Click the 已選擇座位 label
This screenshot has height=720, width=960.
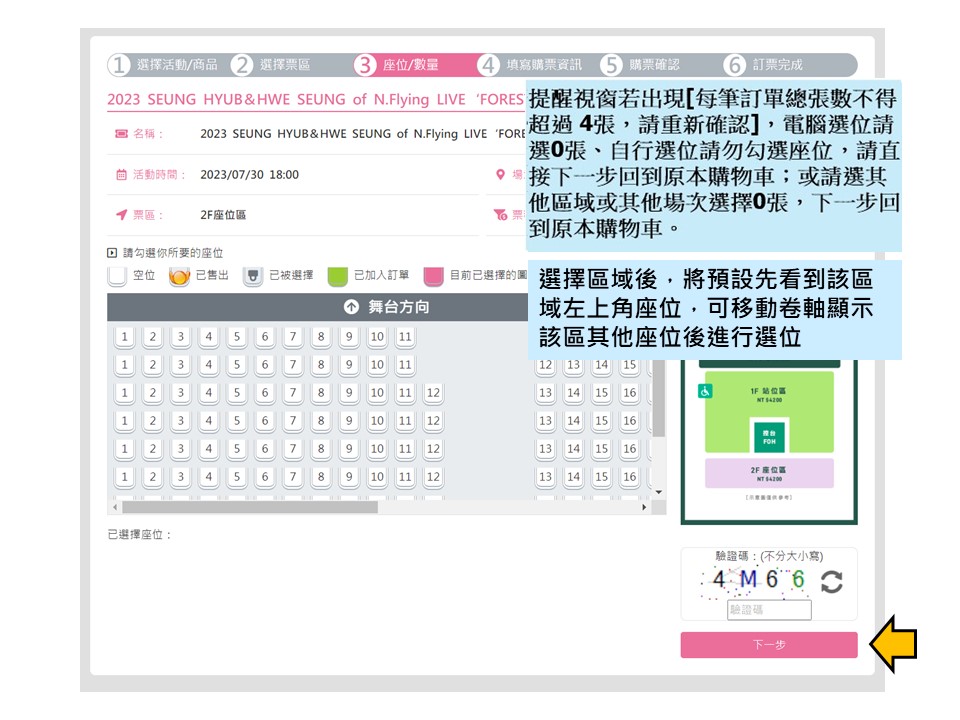click(138, 534)
